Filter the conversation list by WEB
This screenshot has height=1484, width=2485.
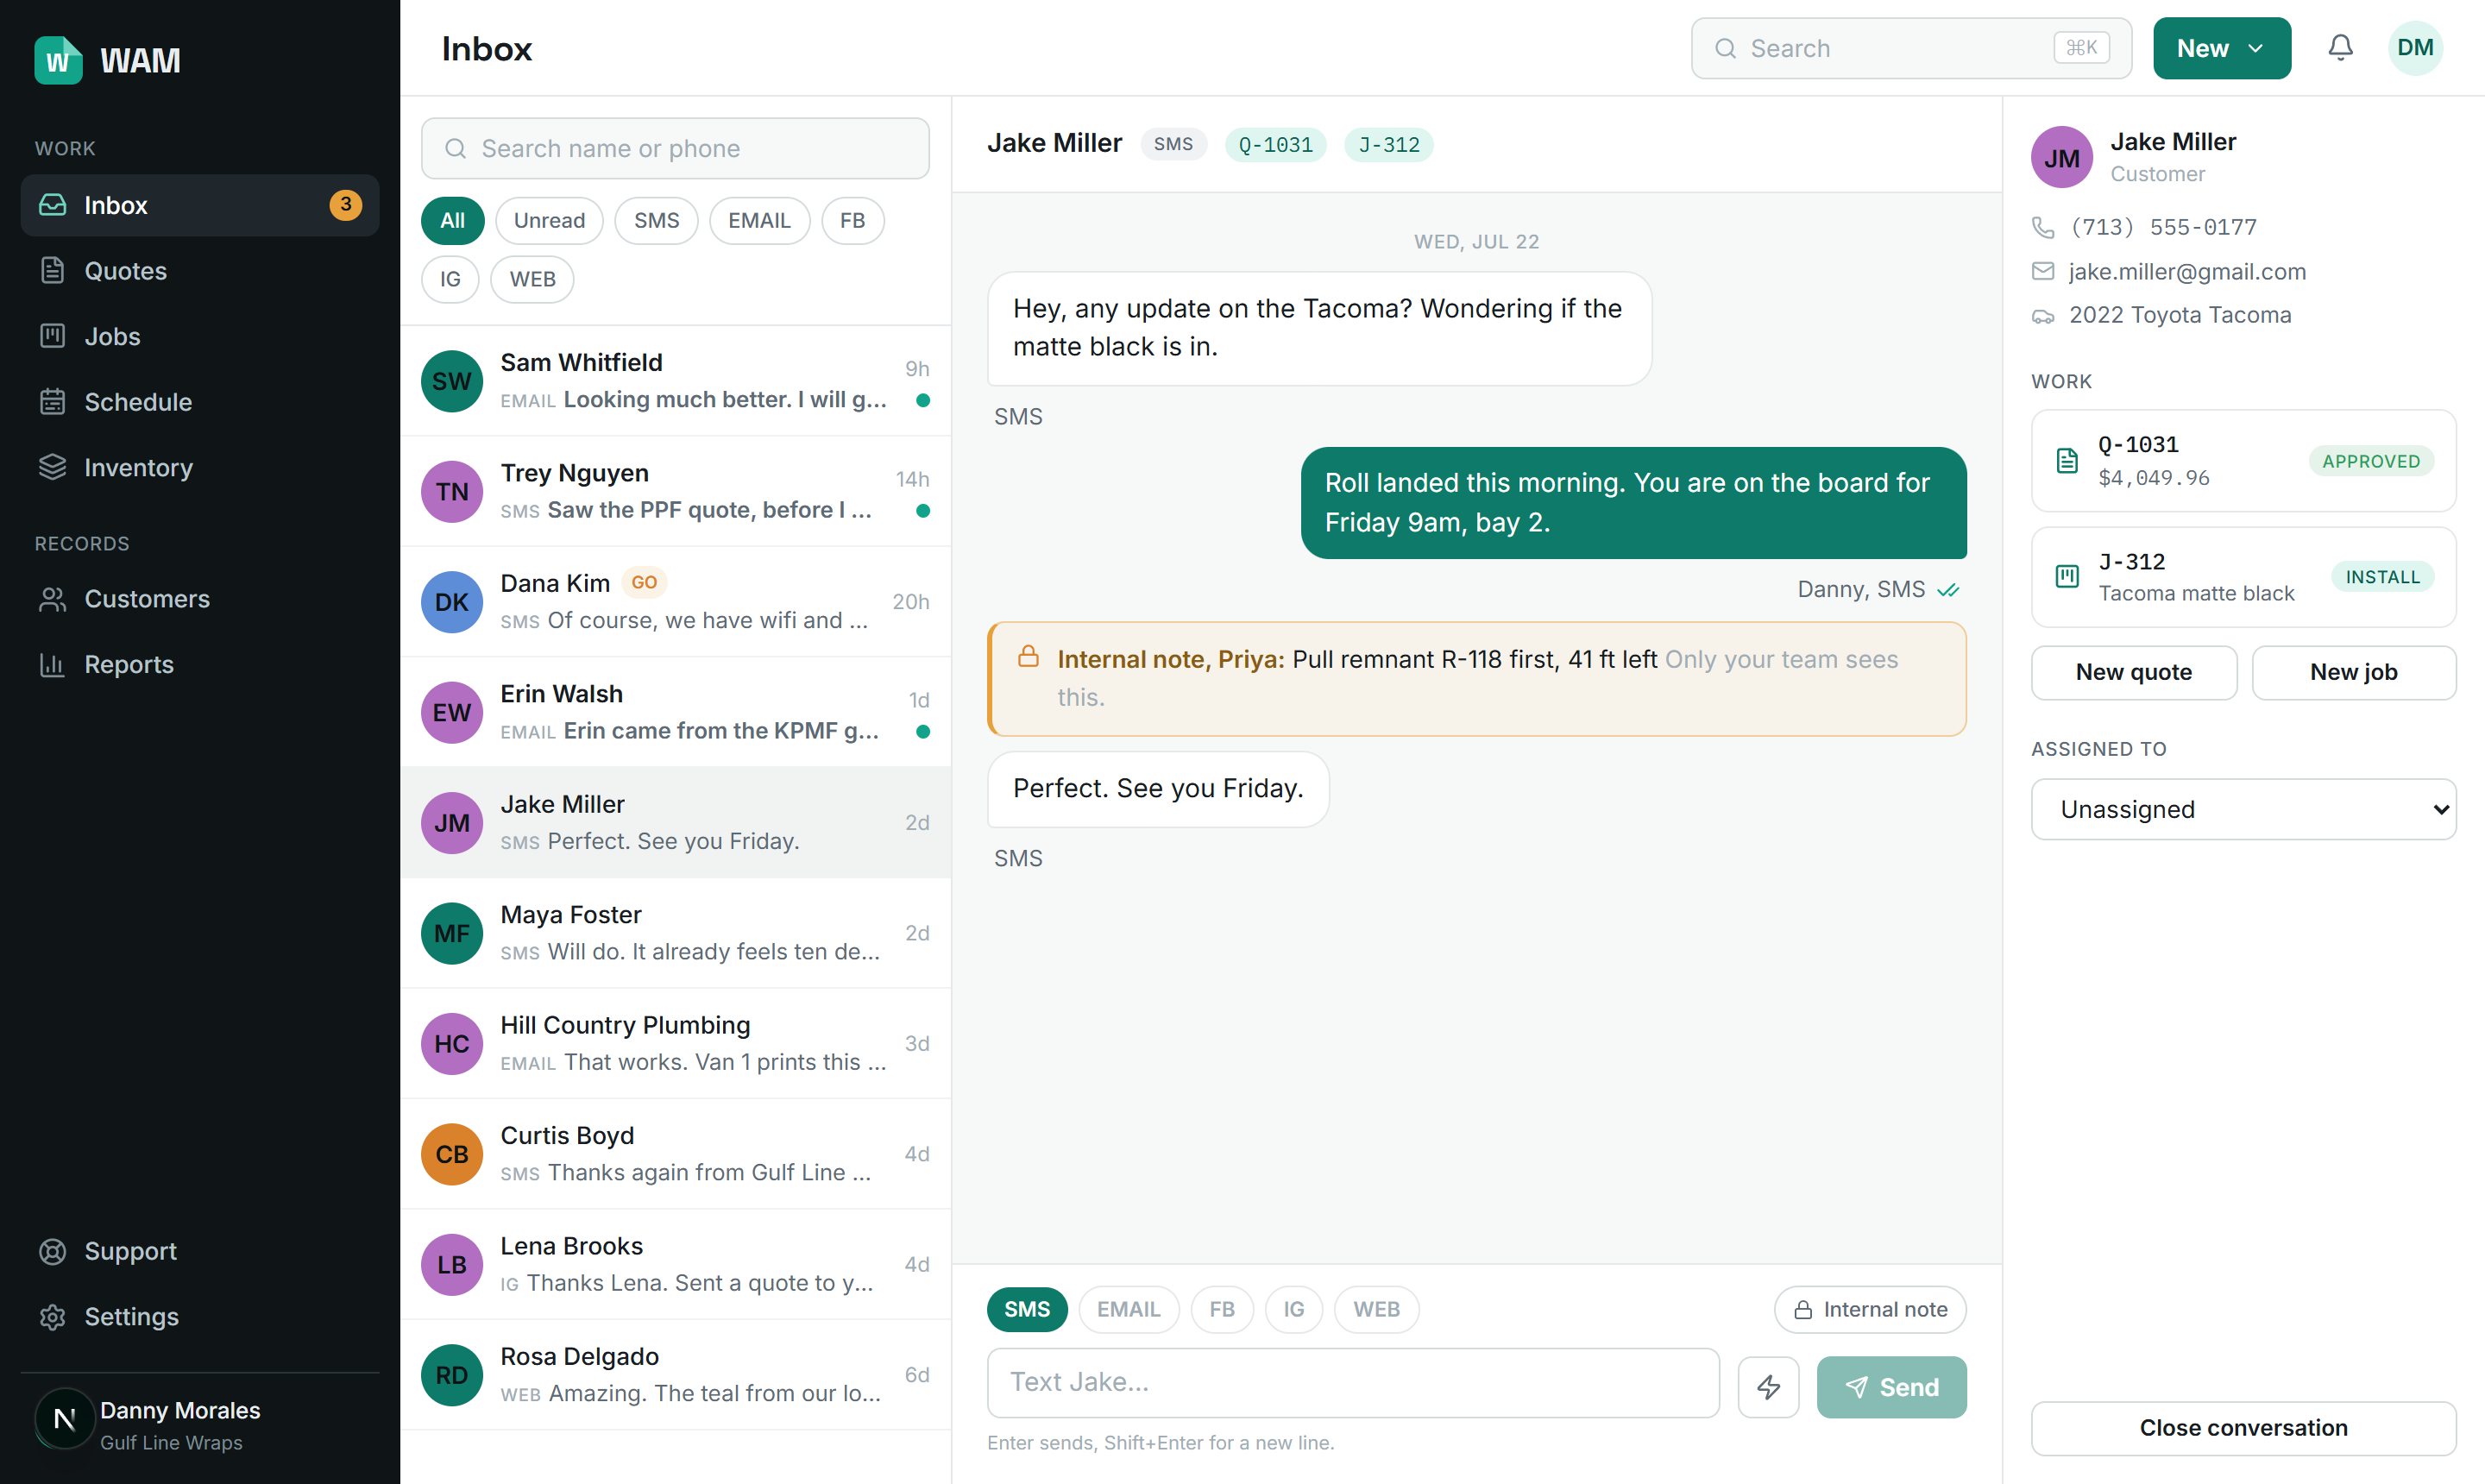click(x=532, y=279)
